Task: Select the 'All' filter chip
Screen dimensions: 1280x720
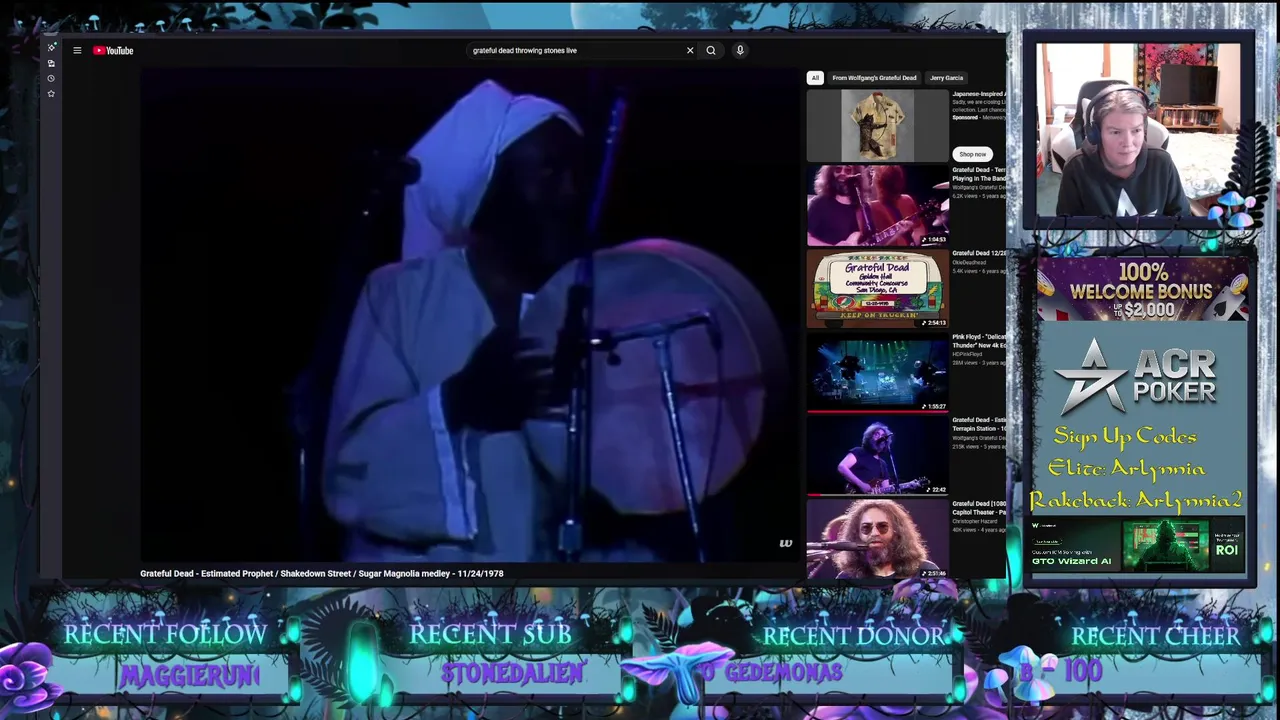Action: click(815, 78)
